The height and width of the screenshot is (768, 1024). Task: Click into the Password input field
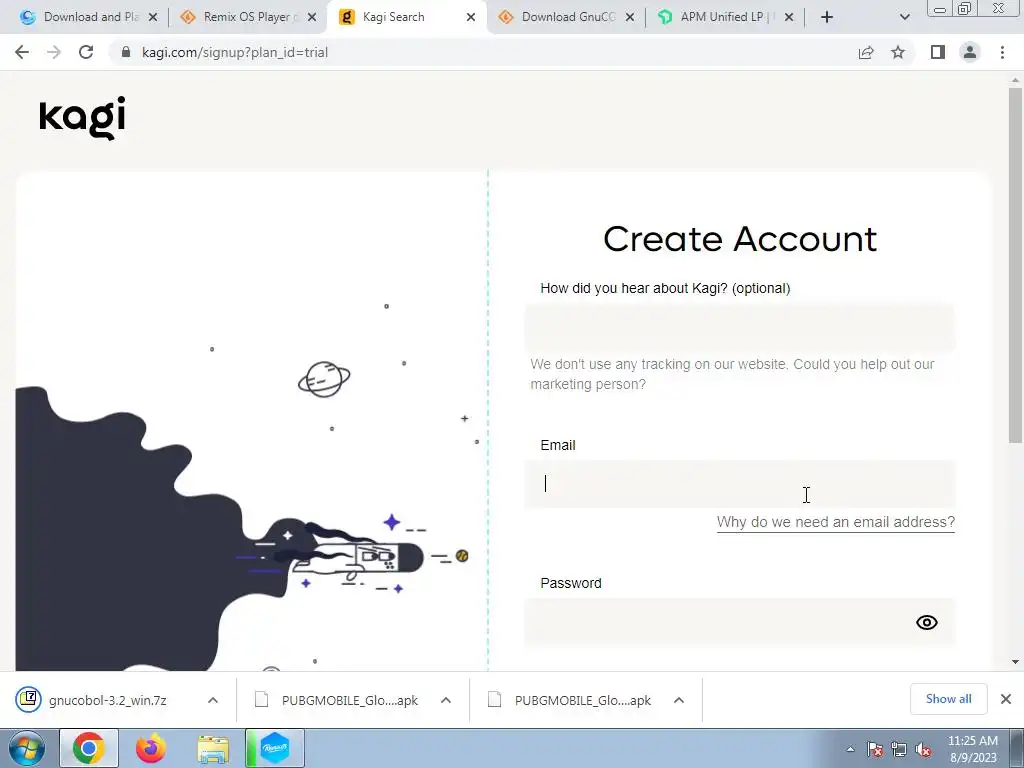tap(740, 622)
